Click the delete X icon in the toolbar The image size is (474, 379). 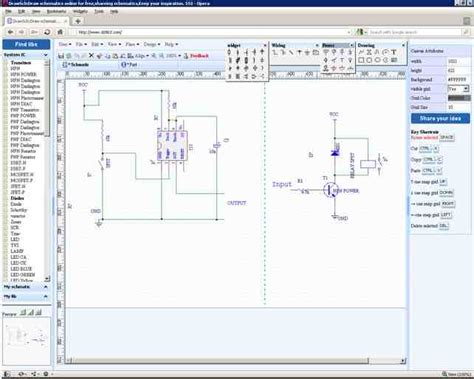pos(91,56)
